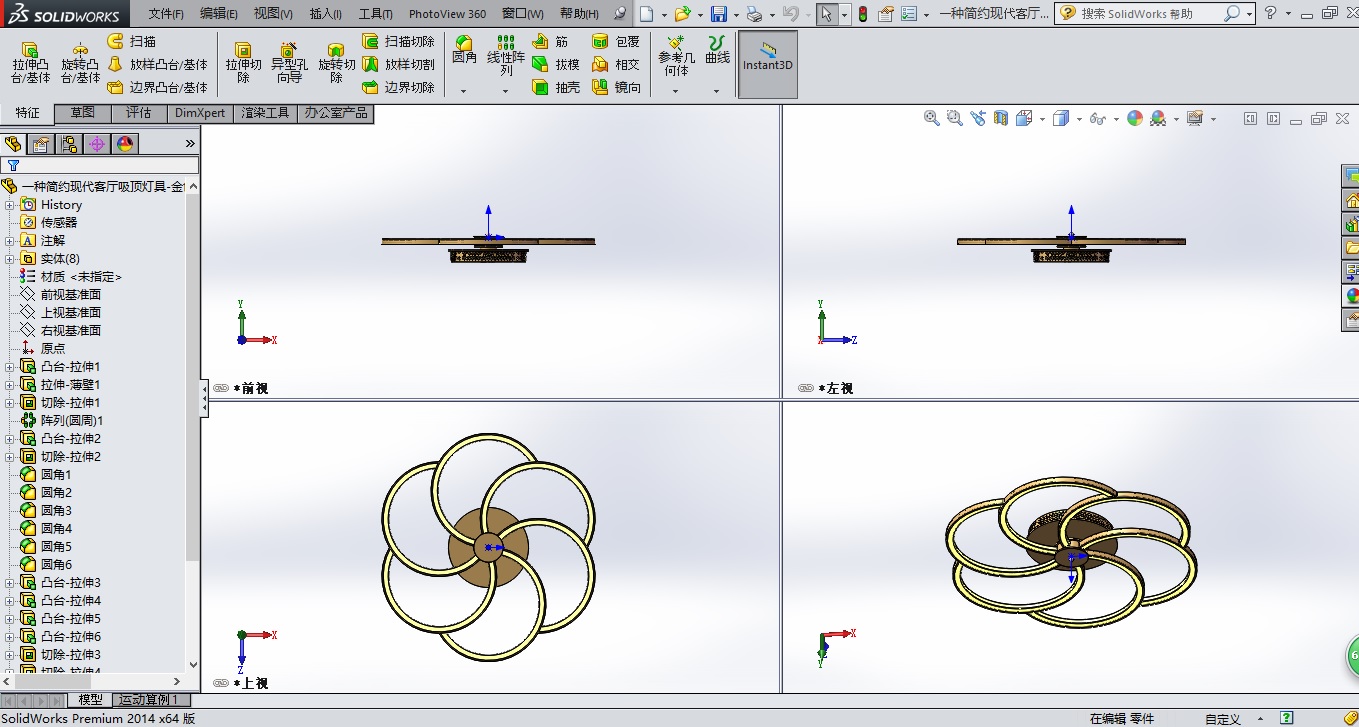The height and width of the screenshot is (727, 1359).
Task: Pick the 边界凸台/基体 boundary boss tool
Action: (157, 87)
